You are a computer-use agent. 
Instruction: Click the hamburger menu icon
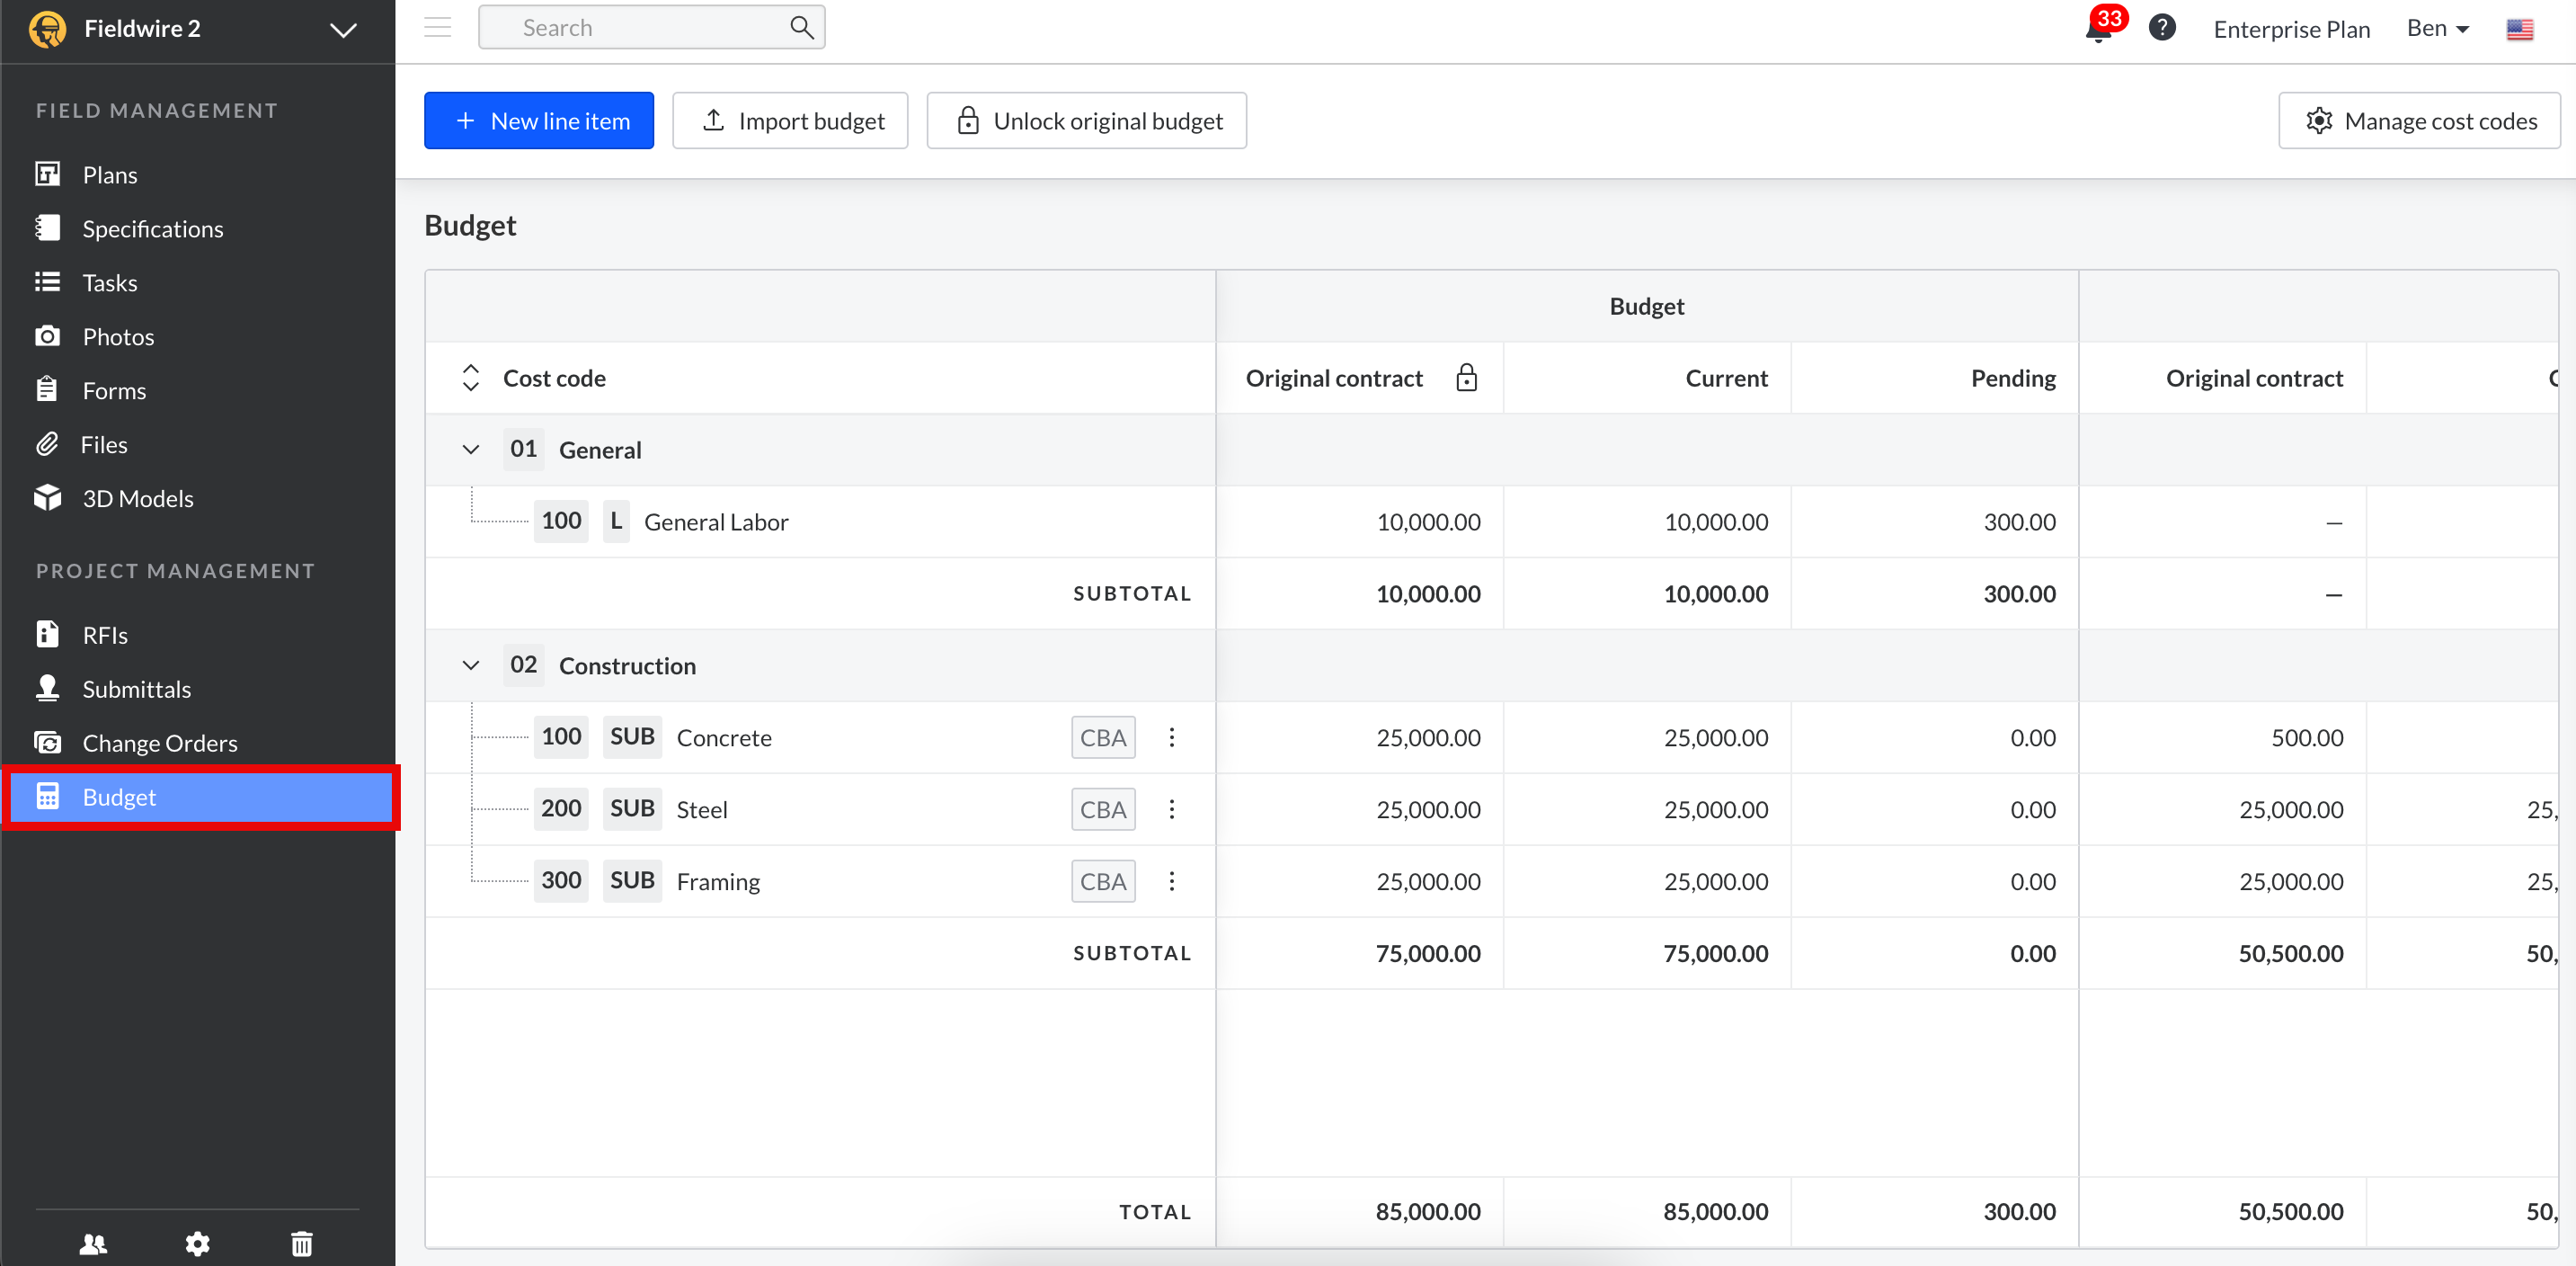click(438, 28)
